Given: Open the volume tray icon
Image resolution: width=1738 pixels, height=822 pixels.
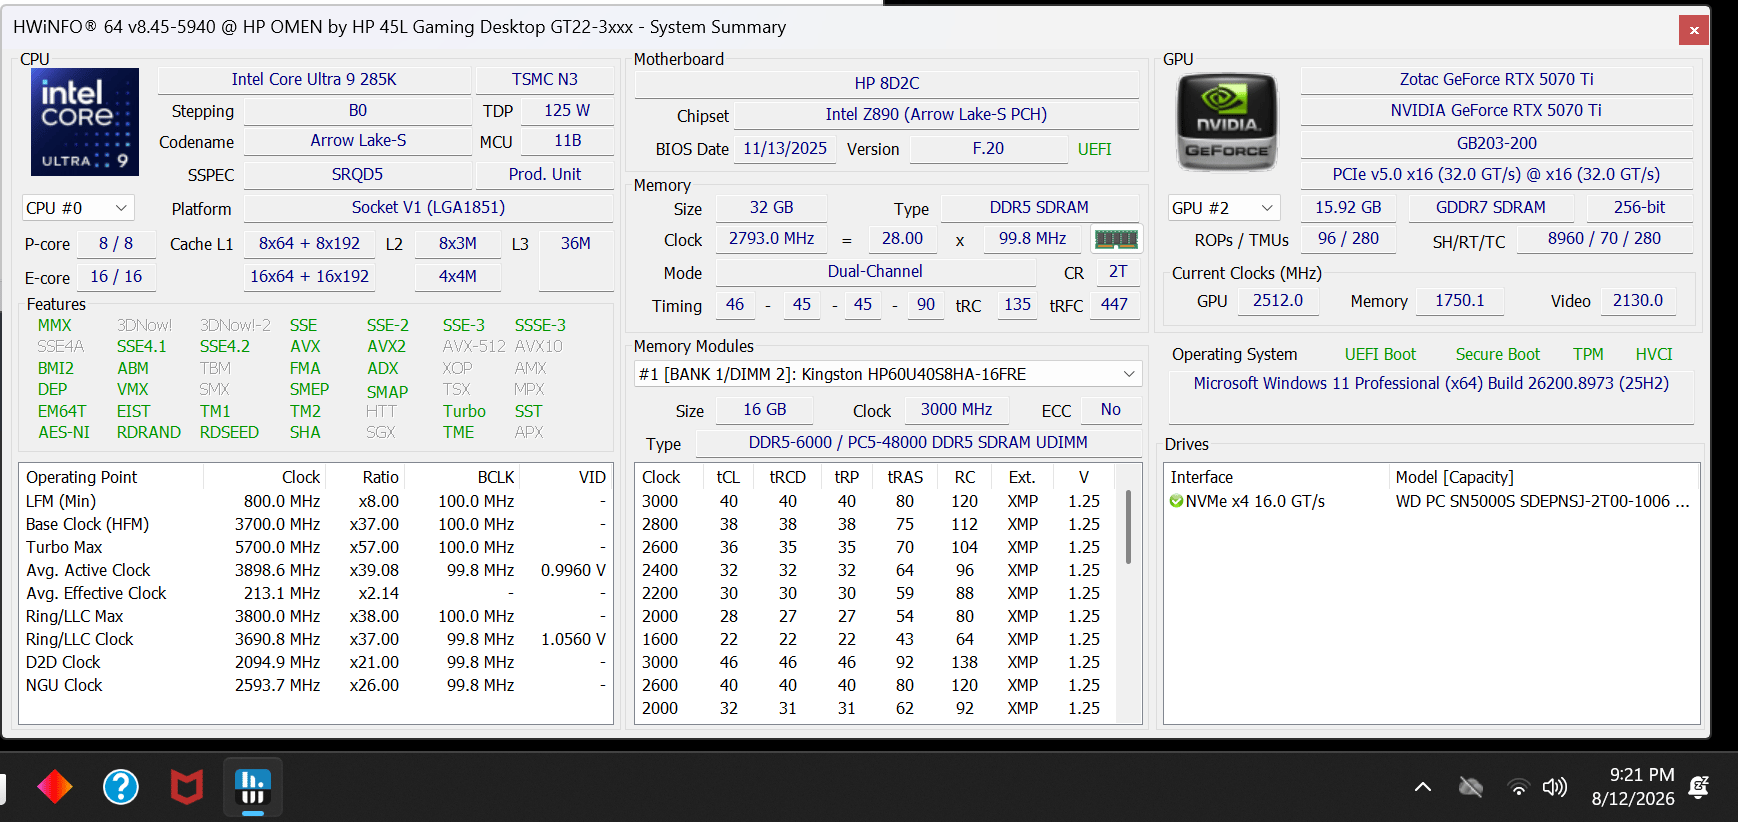Looking at the screenshot, I should [1554, 787].
